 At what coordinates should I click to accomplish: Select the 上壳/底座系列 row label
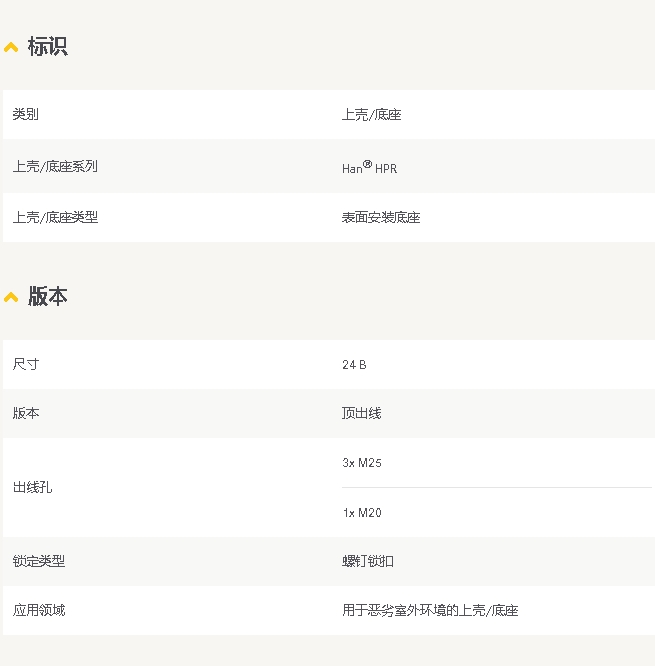[x=55, y=167]
